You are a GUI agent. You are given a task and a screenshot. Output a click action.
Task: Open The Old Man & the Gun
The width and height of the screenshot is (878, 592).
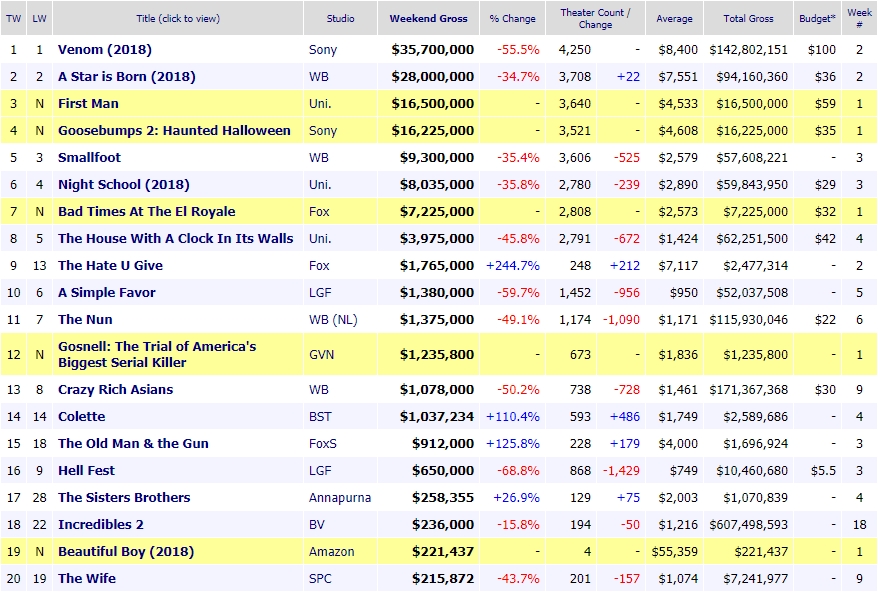click(133, 444)
